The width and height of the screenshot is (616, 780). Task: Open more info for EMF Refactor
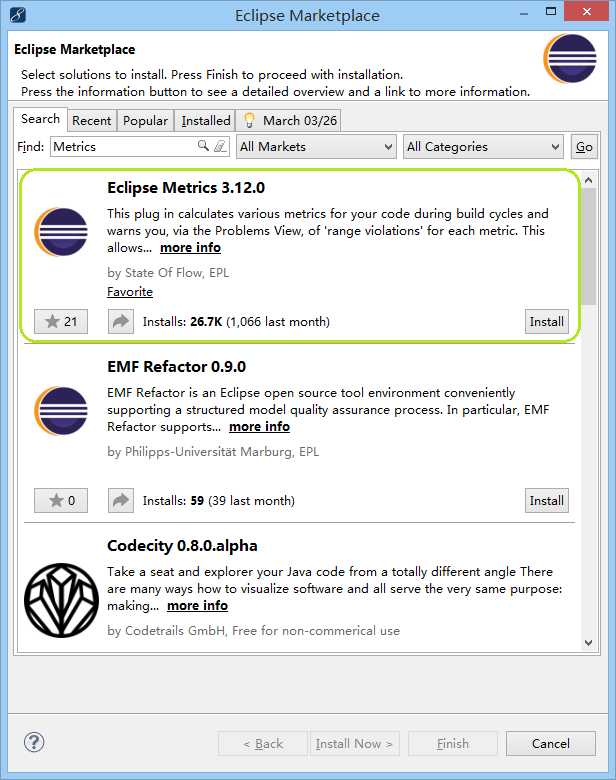click(259, 426)
